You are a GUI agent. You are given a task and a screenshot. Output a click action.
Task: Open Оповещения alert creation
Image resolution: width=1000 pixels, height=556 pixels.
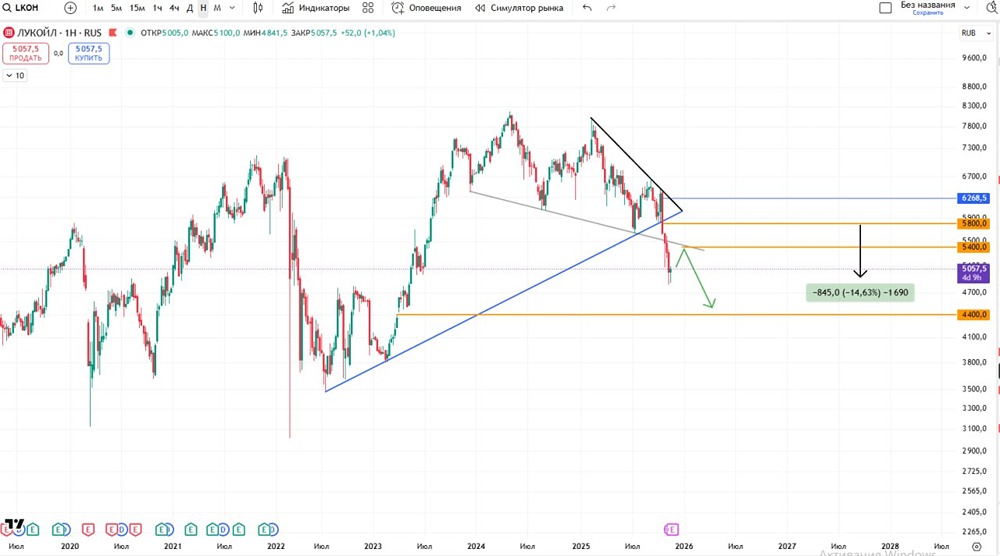coord(426,8)
